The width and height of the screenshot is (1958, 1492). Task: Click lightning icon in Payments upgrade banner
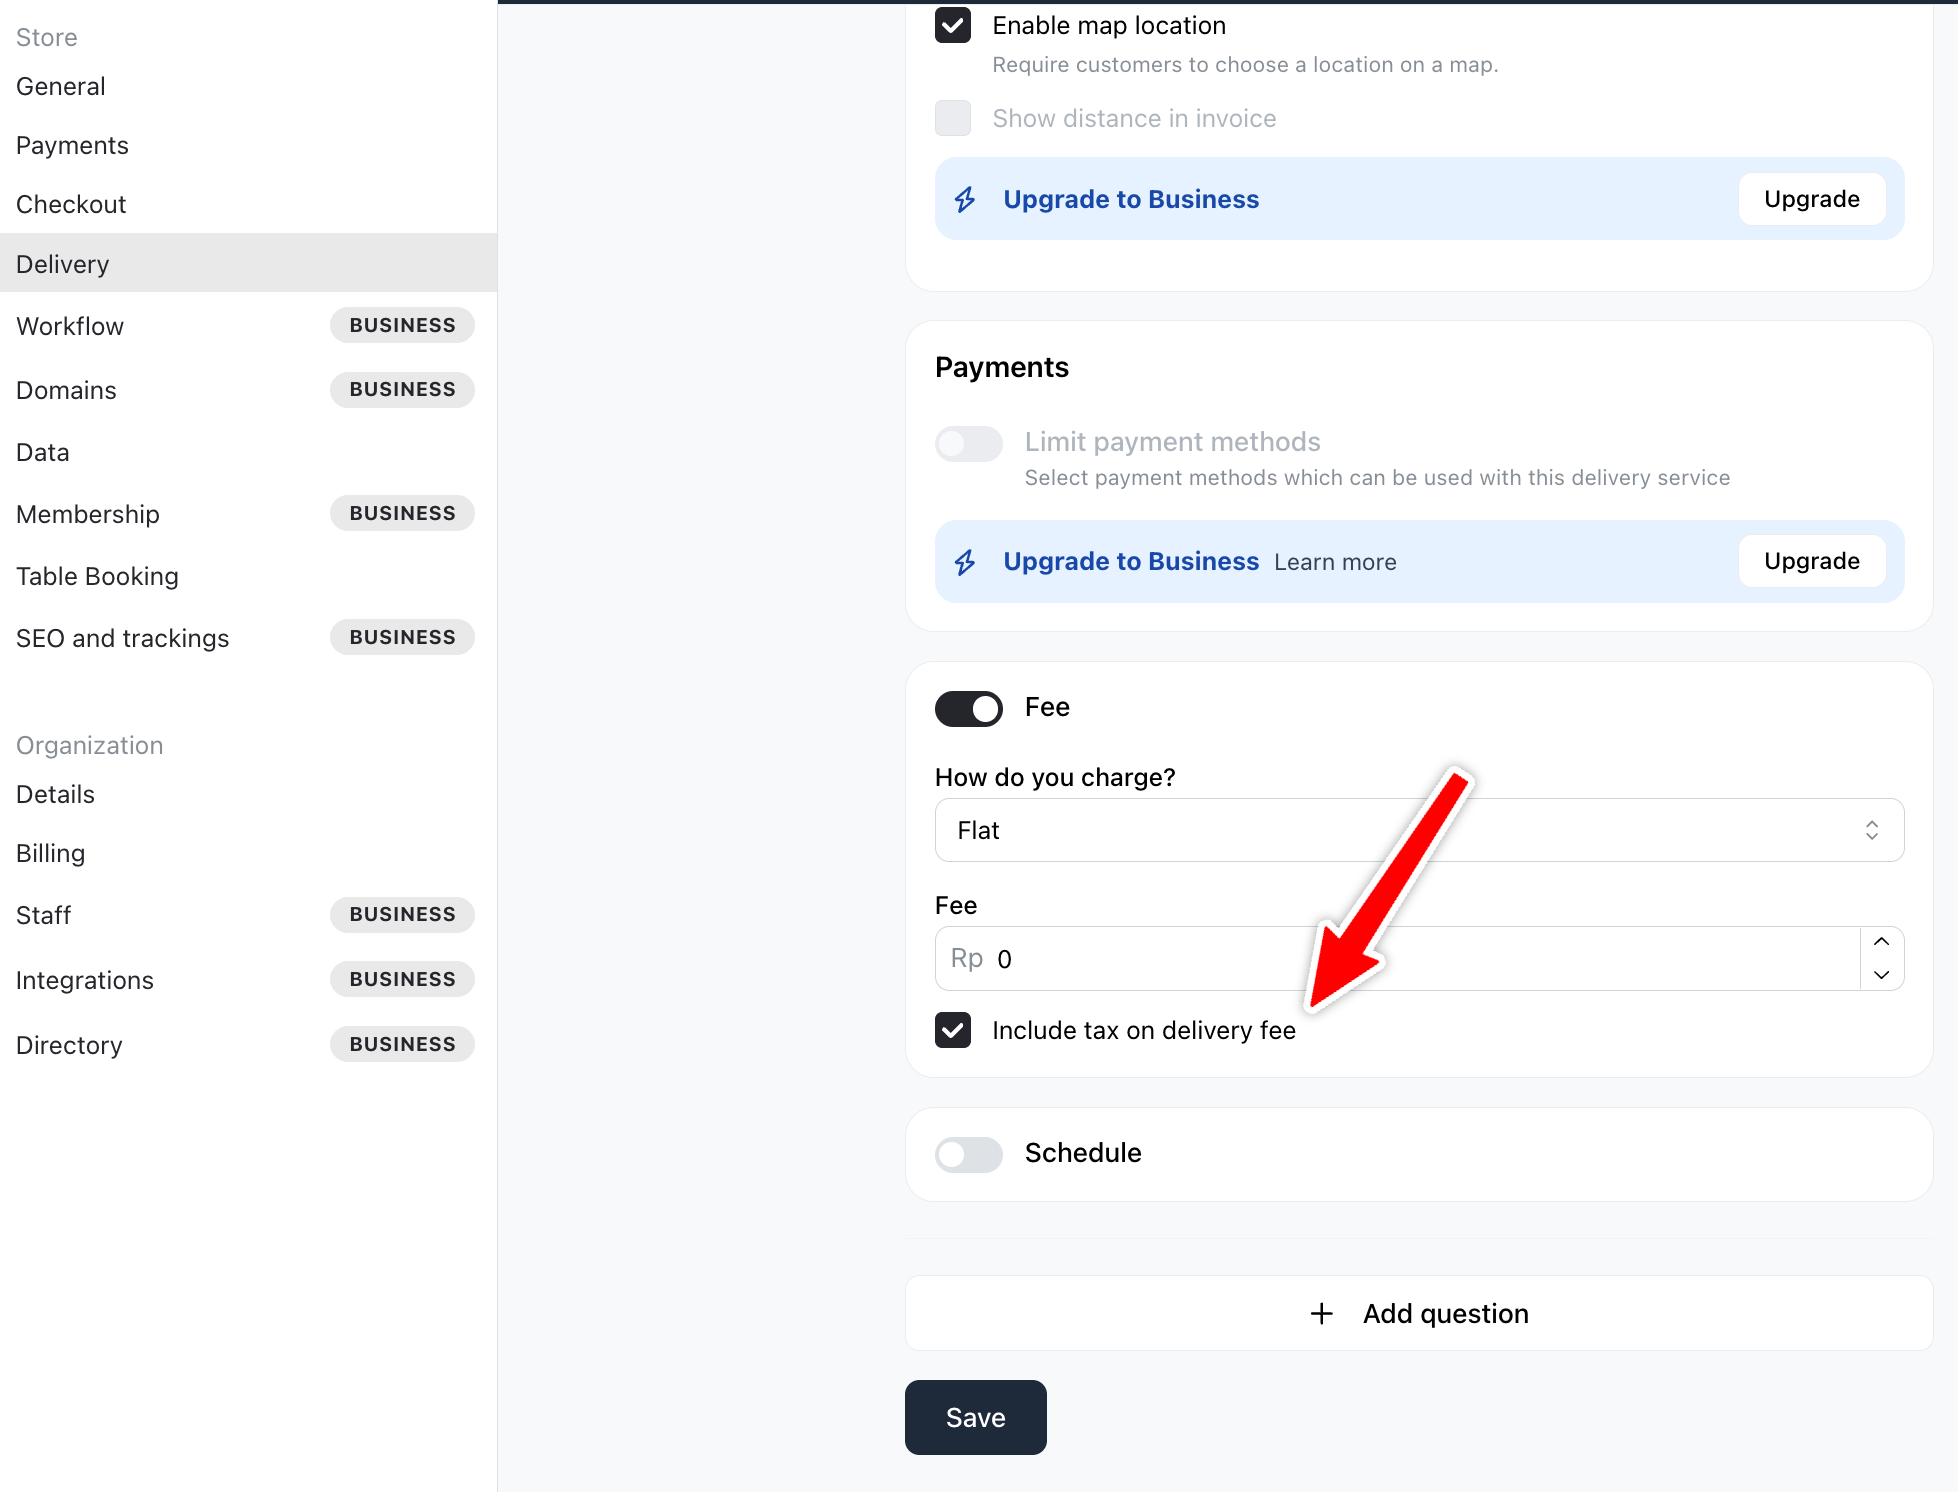click(x=965, y=562)
